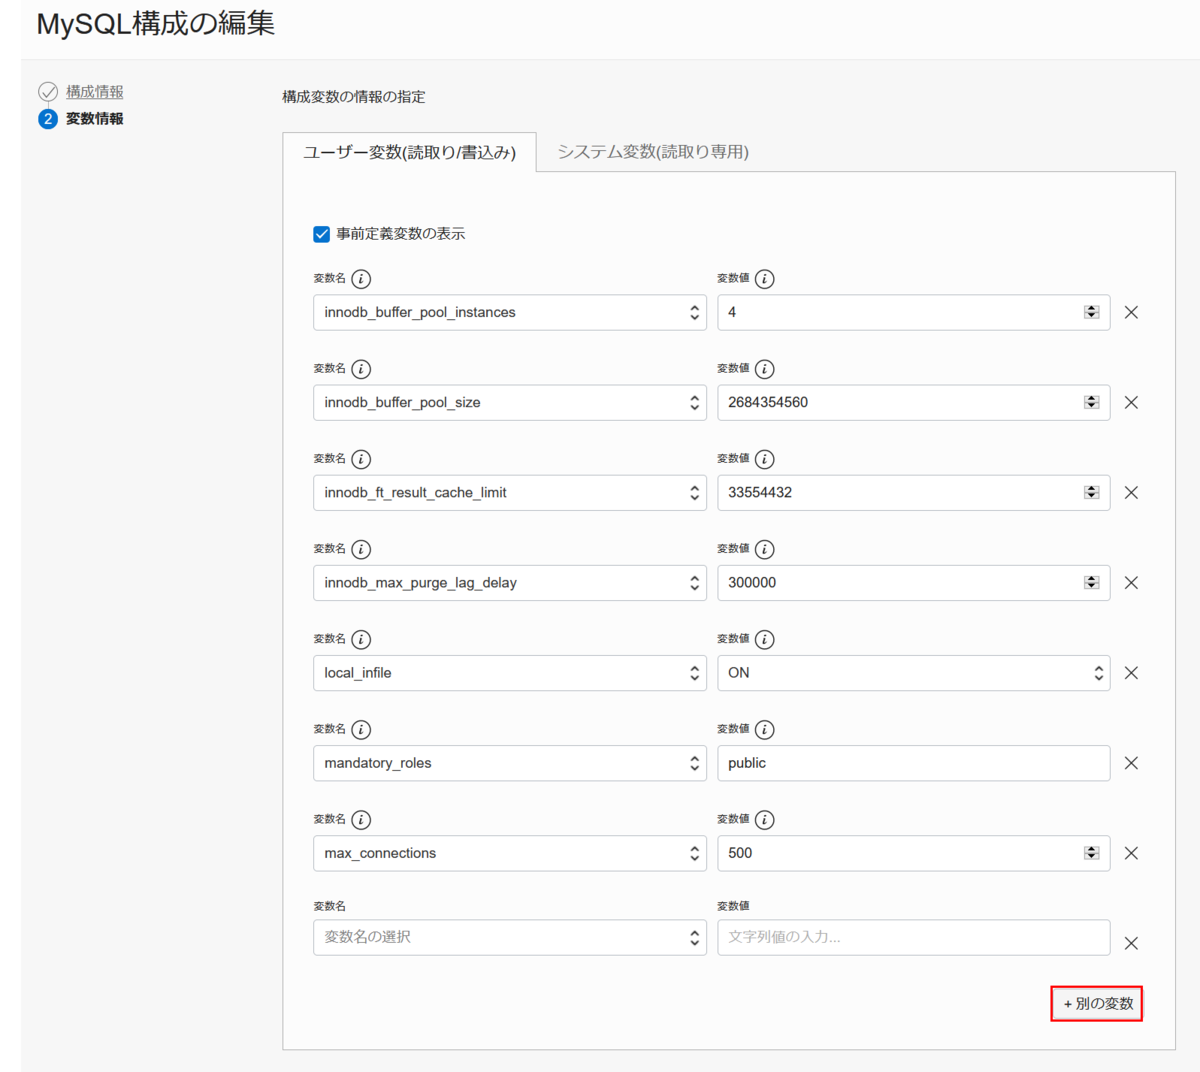
Task: Remove the empty variable row
Action: (1131, 943)
